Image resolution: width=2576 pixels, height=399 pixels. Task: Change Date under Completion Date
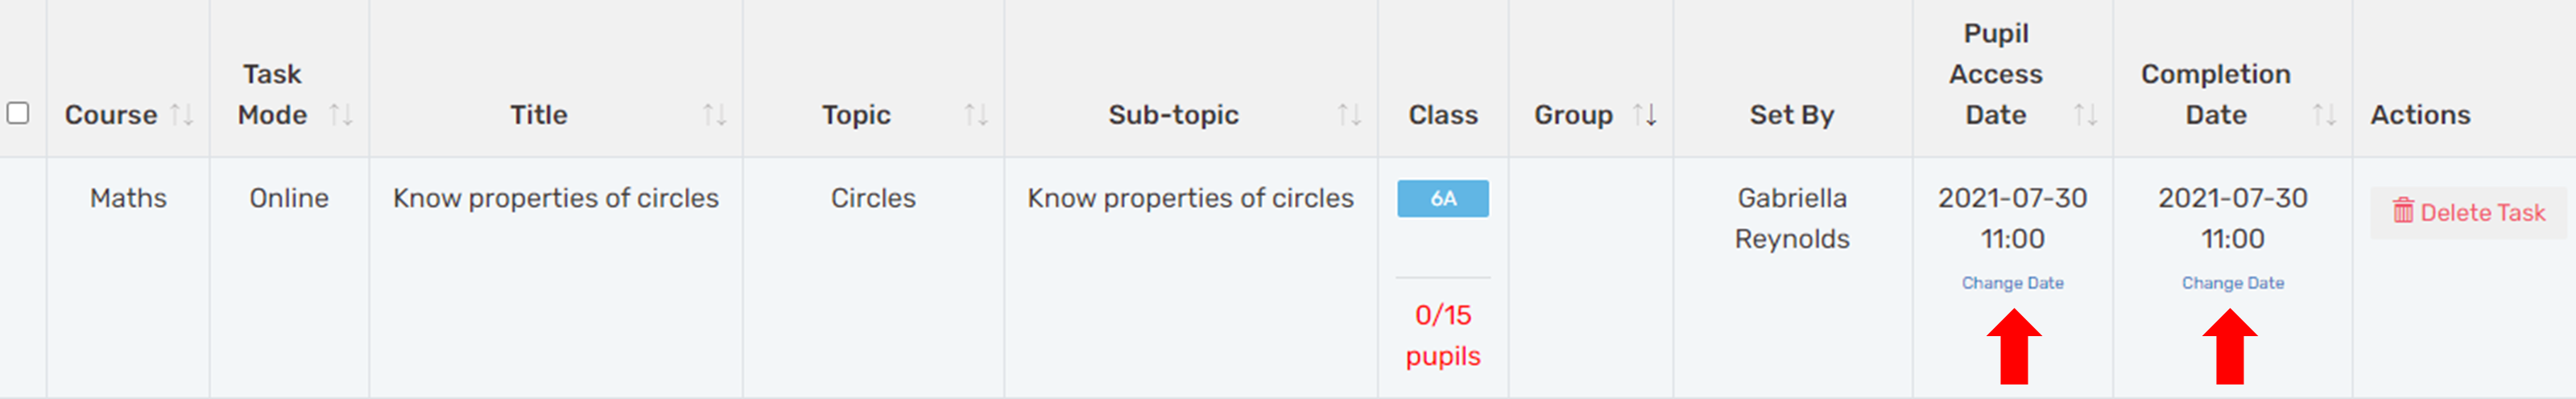click(2232, 283)
